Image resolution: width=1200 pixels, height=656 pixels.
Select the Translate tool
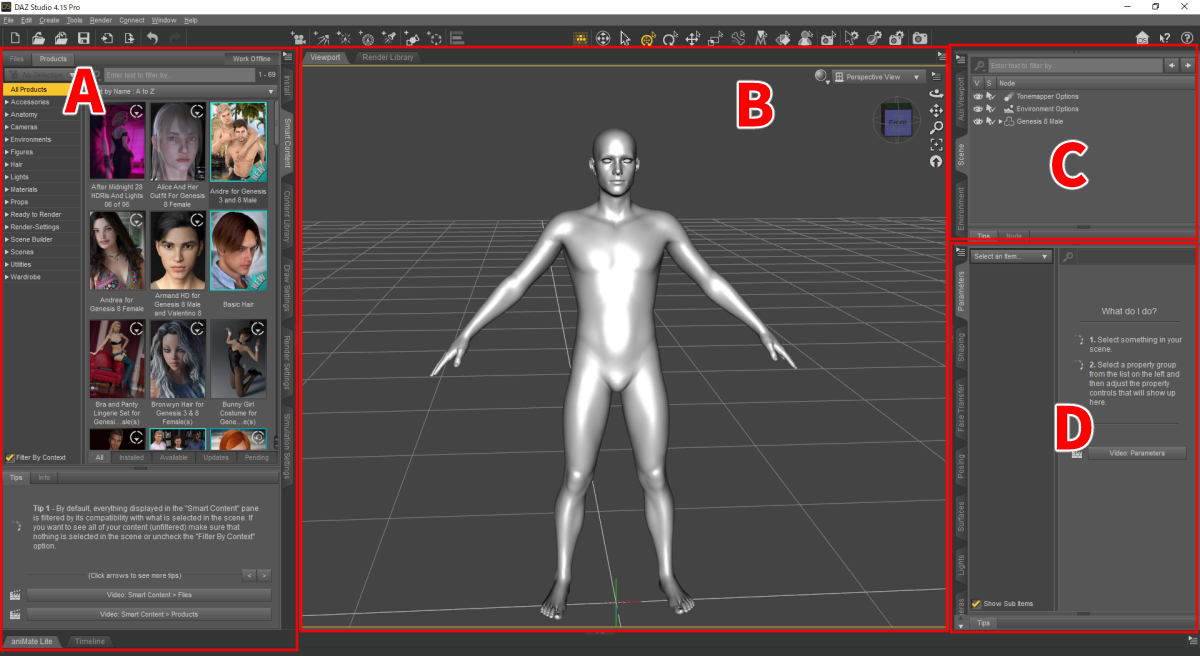[693, 38]
